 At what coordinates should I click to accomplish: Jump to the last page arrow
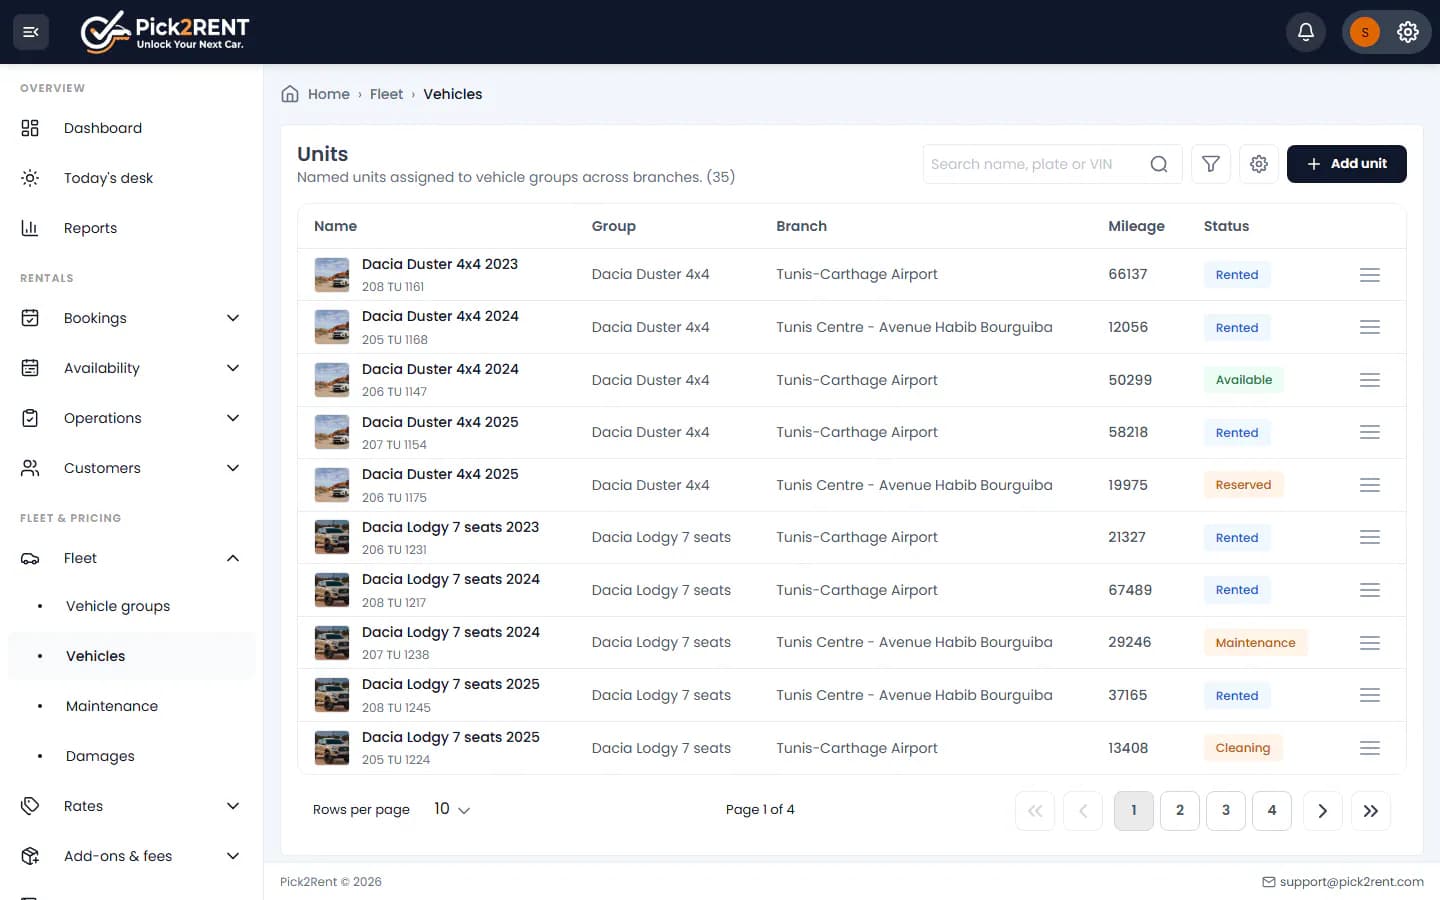pyautogui.click(x=1370, y=811)
